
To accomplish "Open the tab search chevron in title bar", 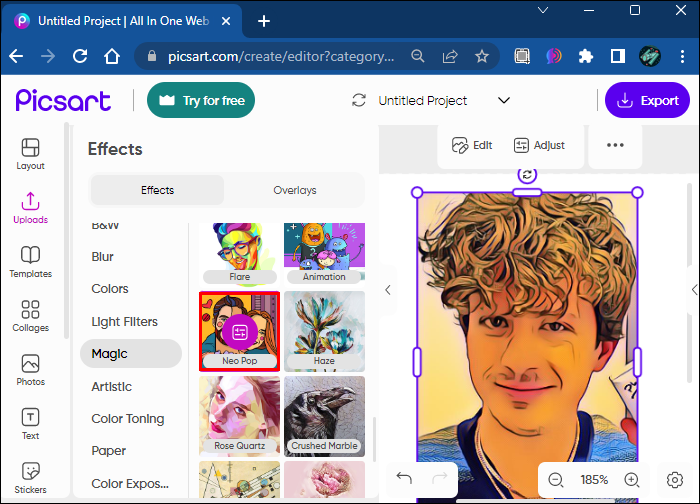I will tap(543, 10).
